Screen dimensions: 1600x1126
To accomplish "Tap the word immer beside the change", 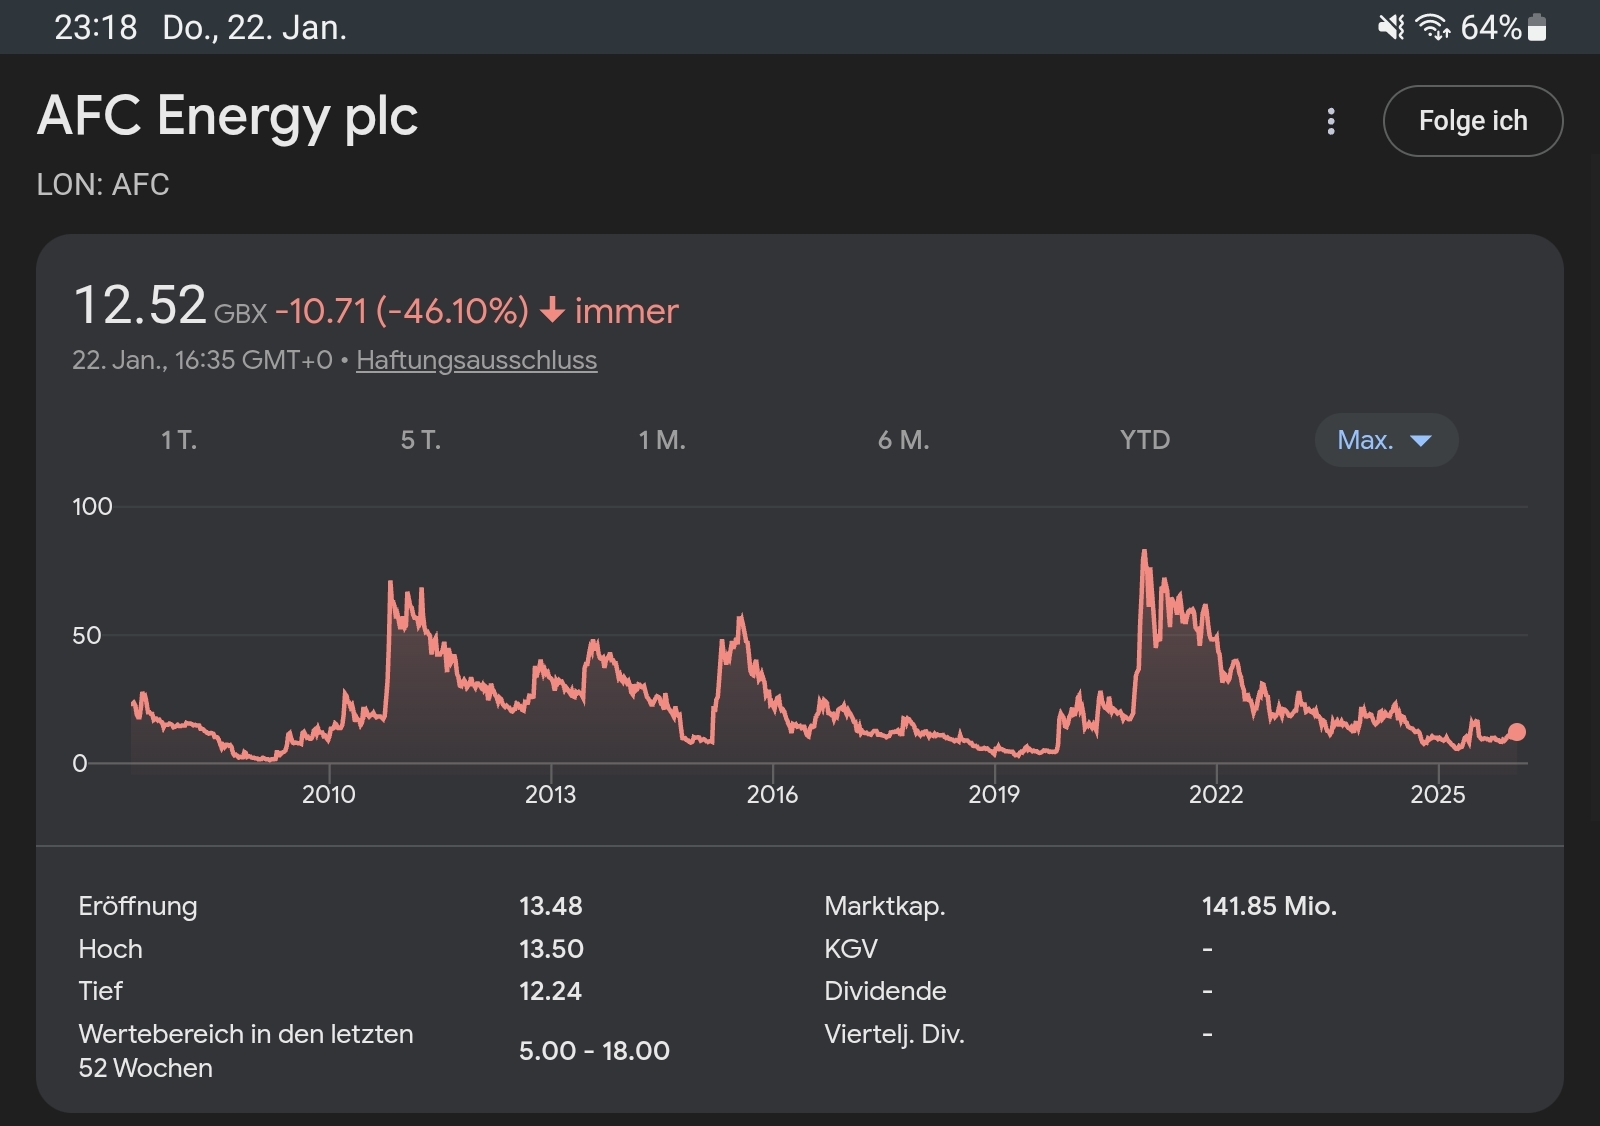I will [627, 311].
